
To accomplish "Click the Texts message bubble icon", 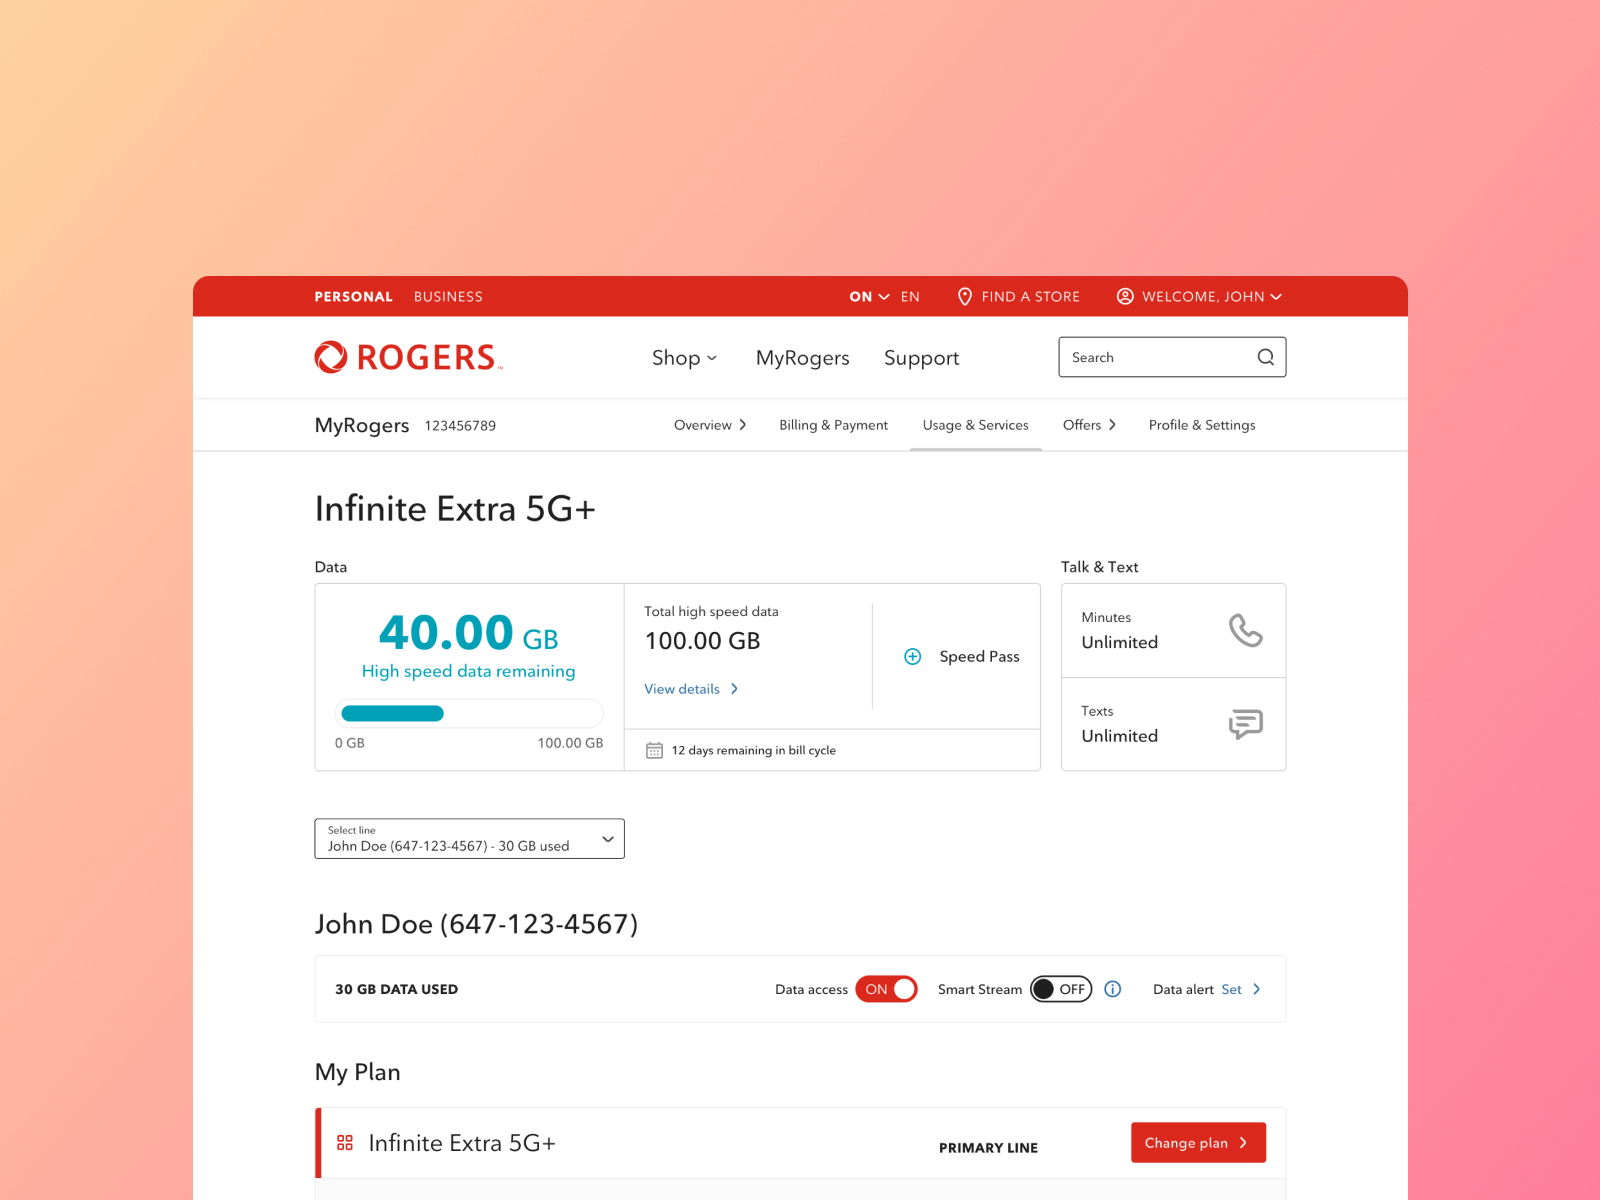I will point(1245,724).
